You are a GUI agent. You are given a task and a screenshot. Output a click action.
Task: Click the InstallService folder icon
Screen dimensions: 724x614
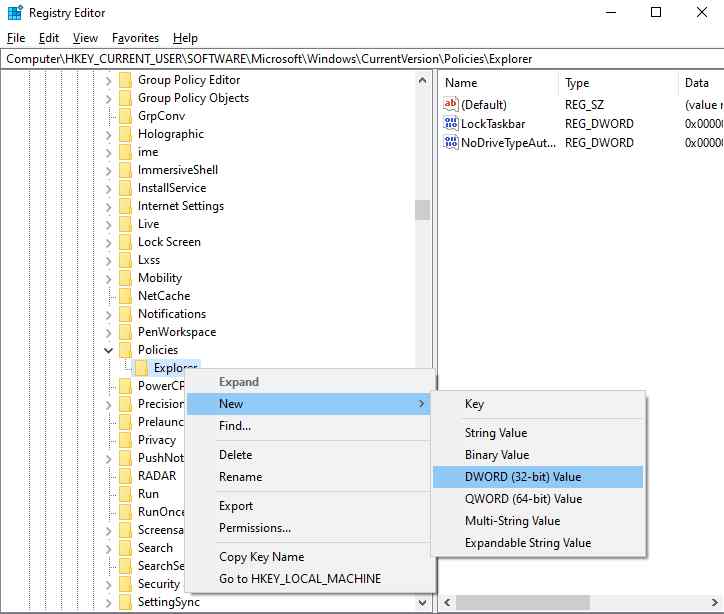click(126, 188)
